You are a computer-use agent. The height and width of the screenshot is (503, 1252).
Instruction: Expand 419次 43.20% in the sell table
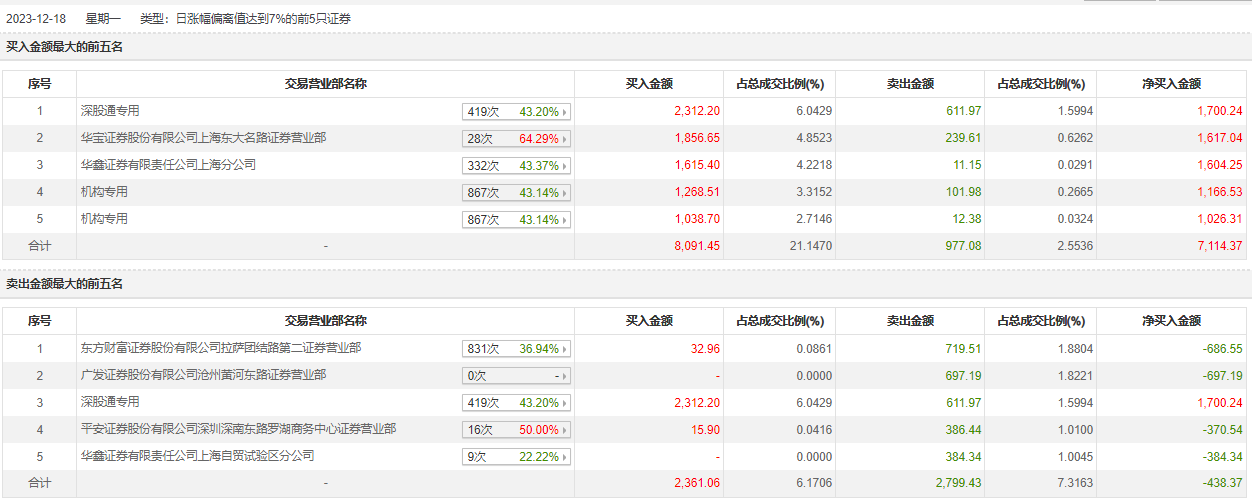point(516,403)
